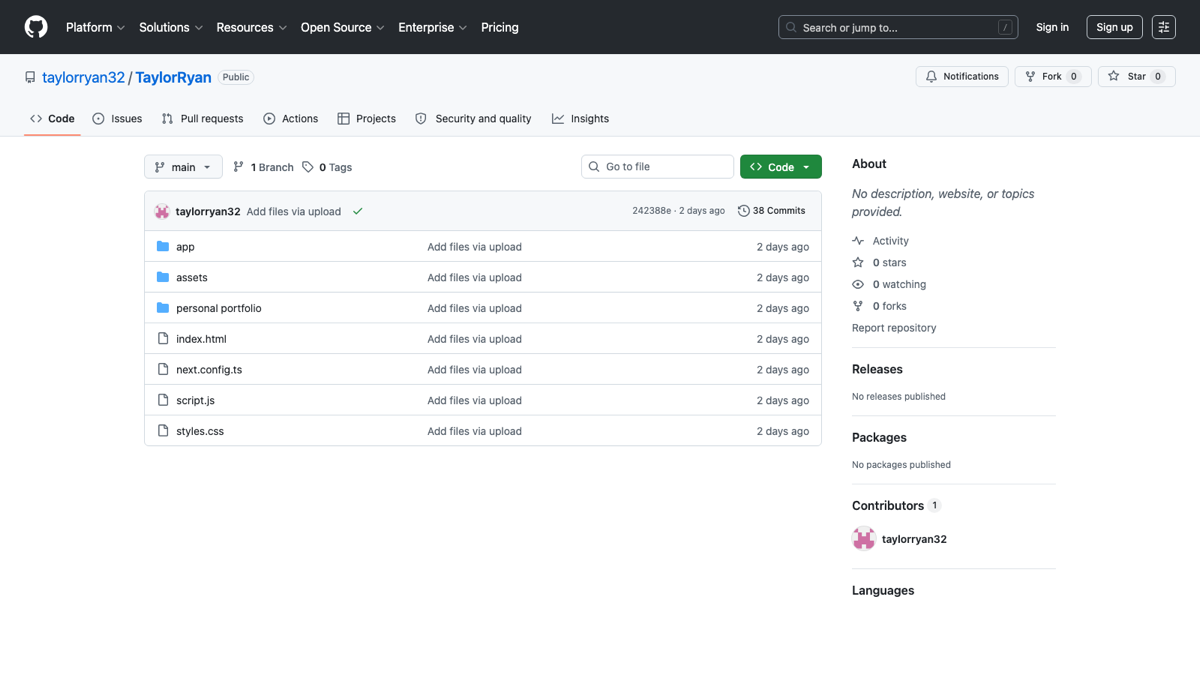The width and height of the screenshot is (1200, 675).
Task: Click the branch icon next to 1 Branch
Action: pyautogui.click(x=238, y=167)
